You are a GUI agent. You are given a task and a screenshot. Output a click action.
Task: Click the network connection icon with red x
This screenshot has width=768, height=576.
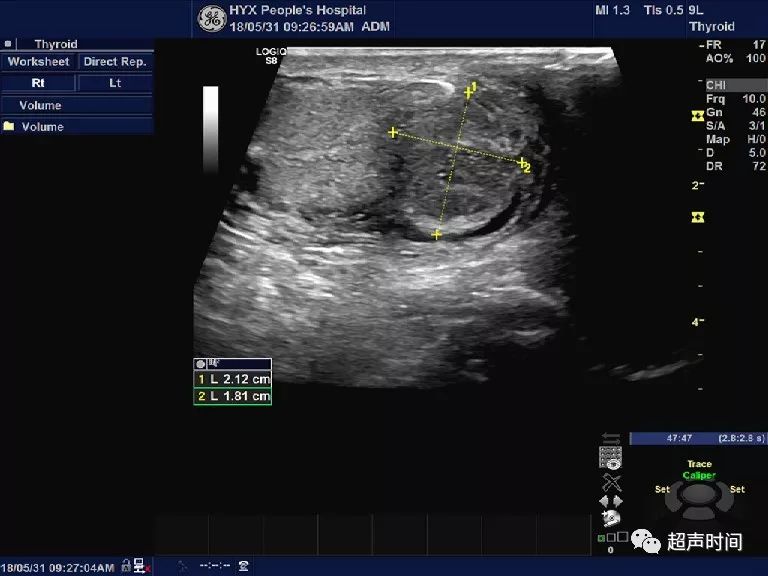point(141,566)
